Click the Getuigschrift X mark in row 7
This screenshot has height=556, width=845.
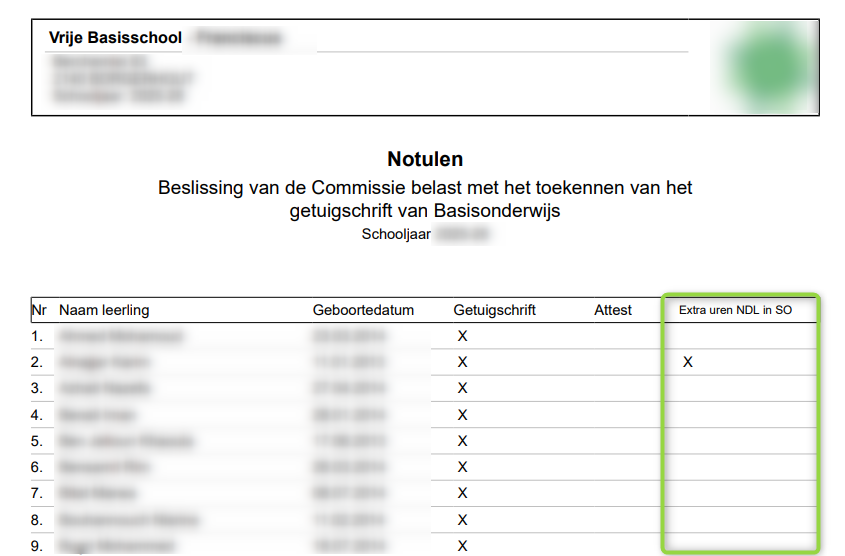(462, 493)
